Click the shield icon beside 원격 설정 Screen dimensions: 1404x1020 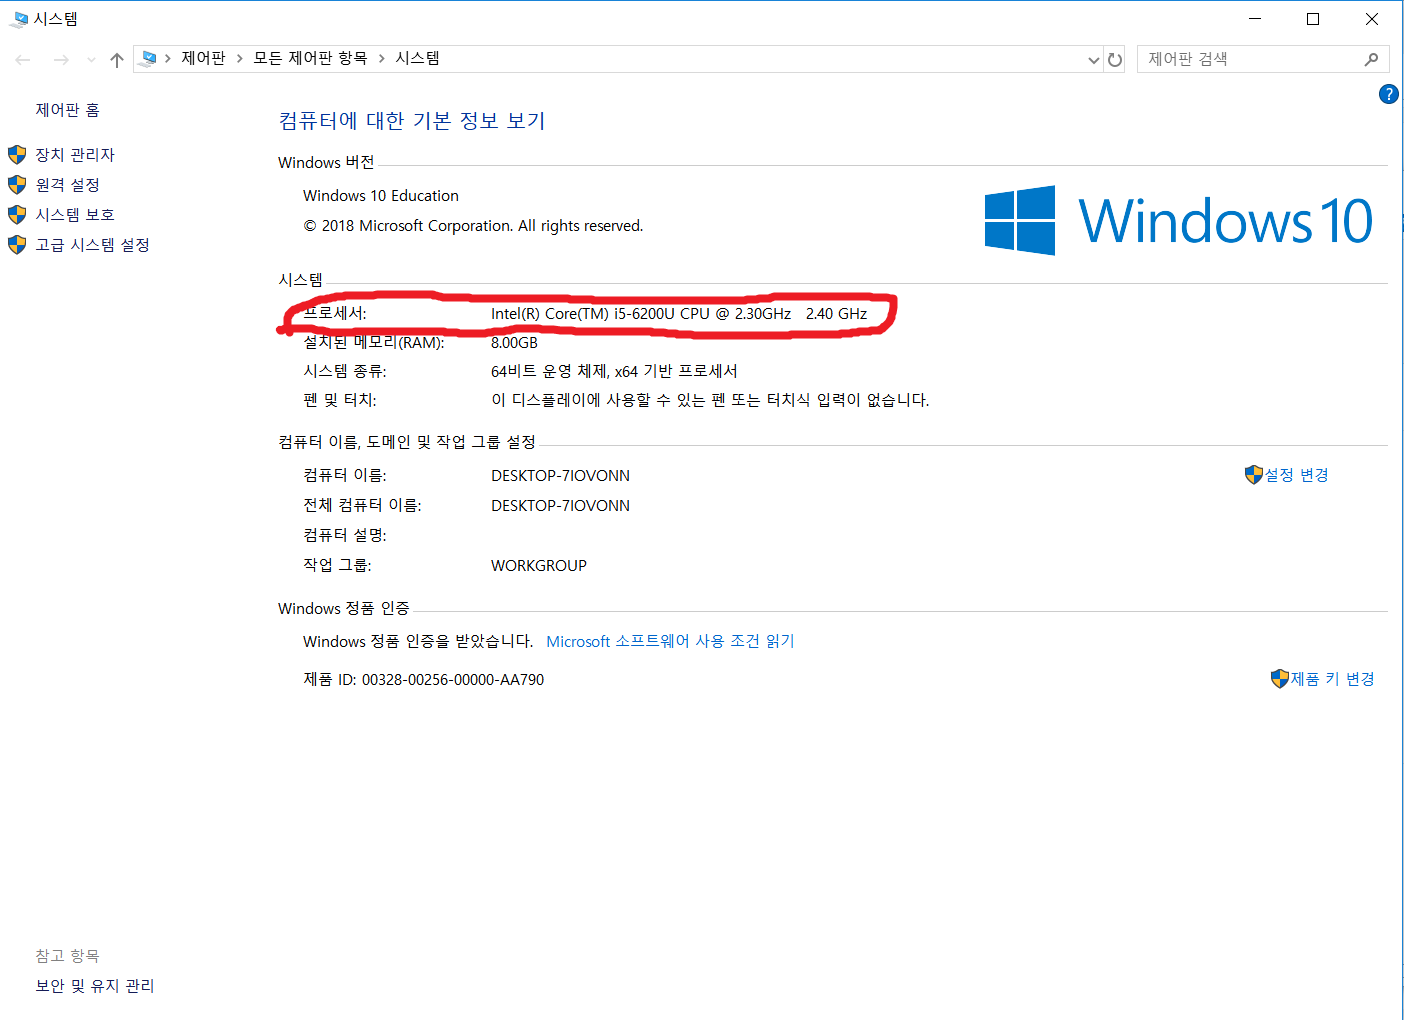click(x=17, y=185)
